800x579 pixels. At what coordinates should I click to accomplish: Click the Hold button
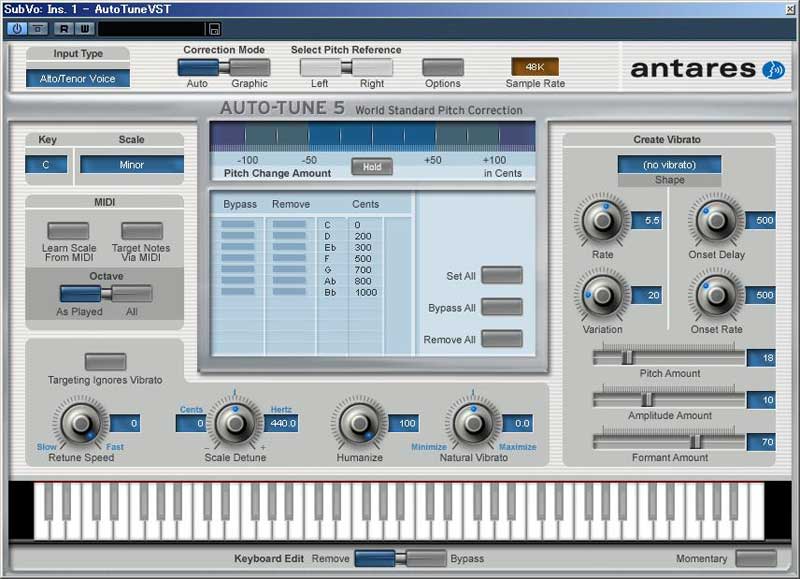(372, 167)
